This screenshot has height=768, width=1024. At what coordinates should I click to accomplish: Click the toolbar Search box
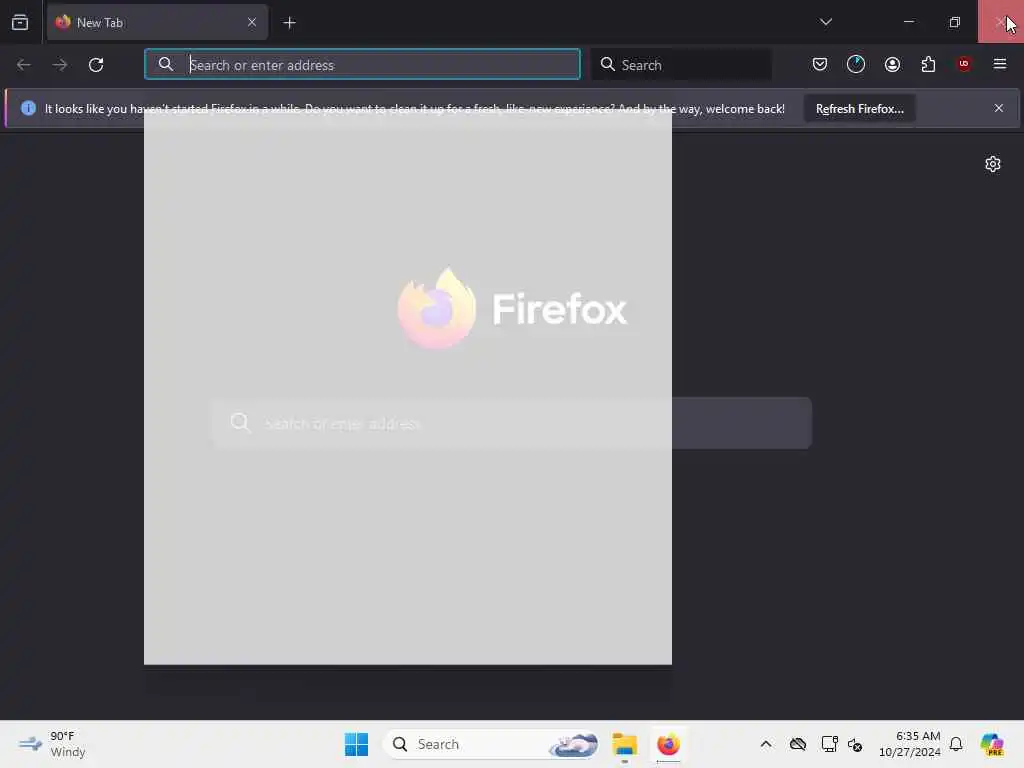[x=681, y=65]
